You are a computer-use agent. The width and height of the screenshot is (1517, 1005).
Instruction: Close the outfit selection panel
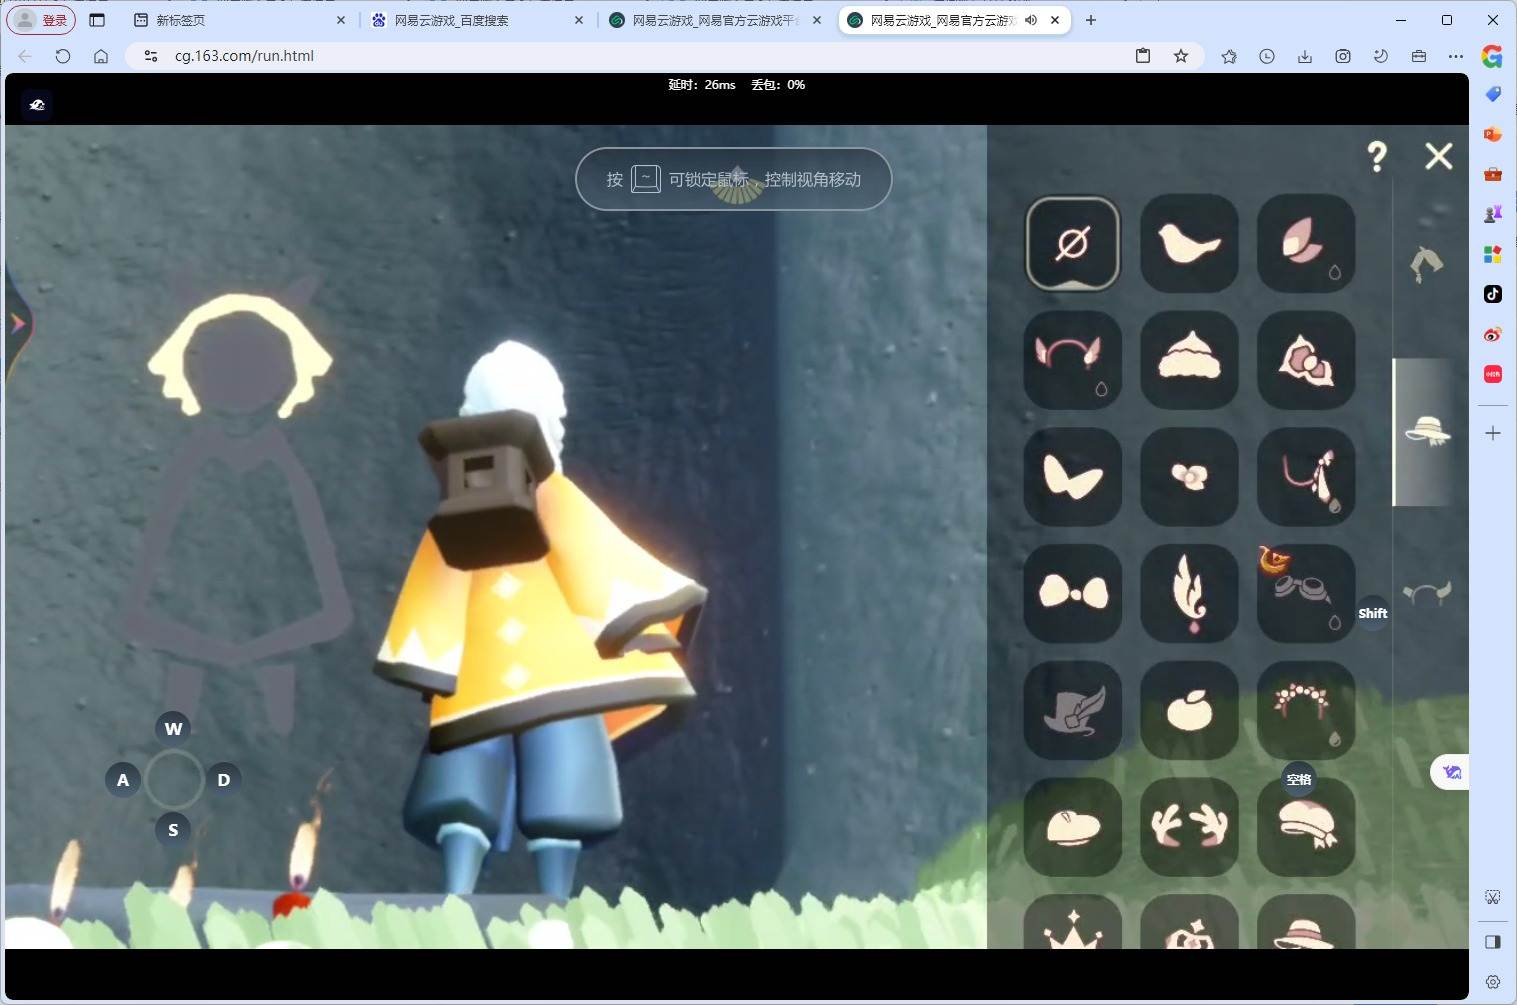[1439, 156]
